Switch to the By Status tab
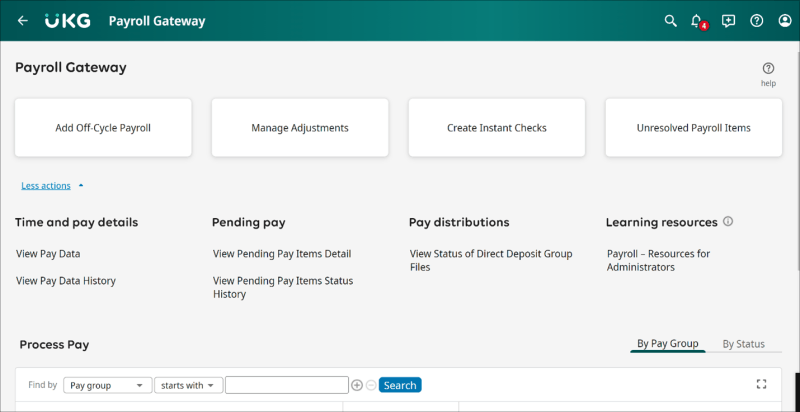 [x=743, y=344]
